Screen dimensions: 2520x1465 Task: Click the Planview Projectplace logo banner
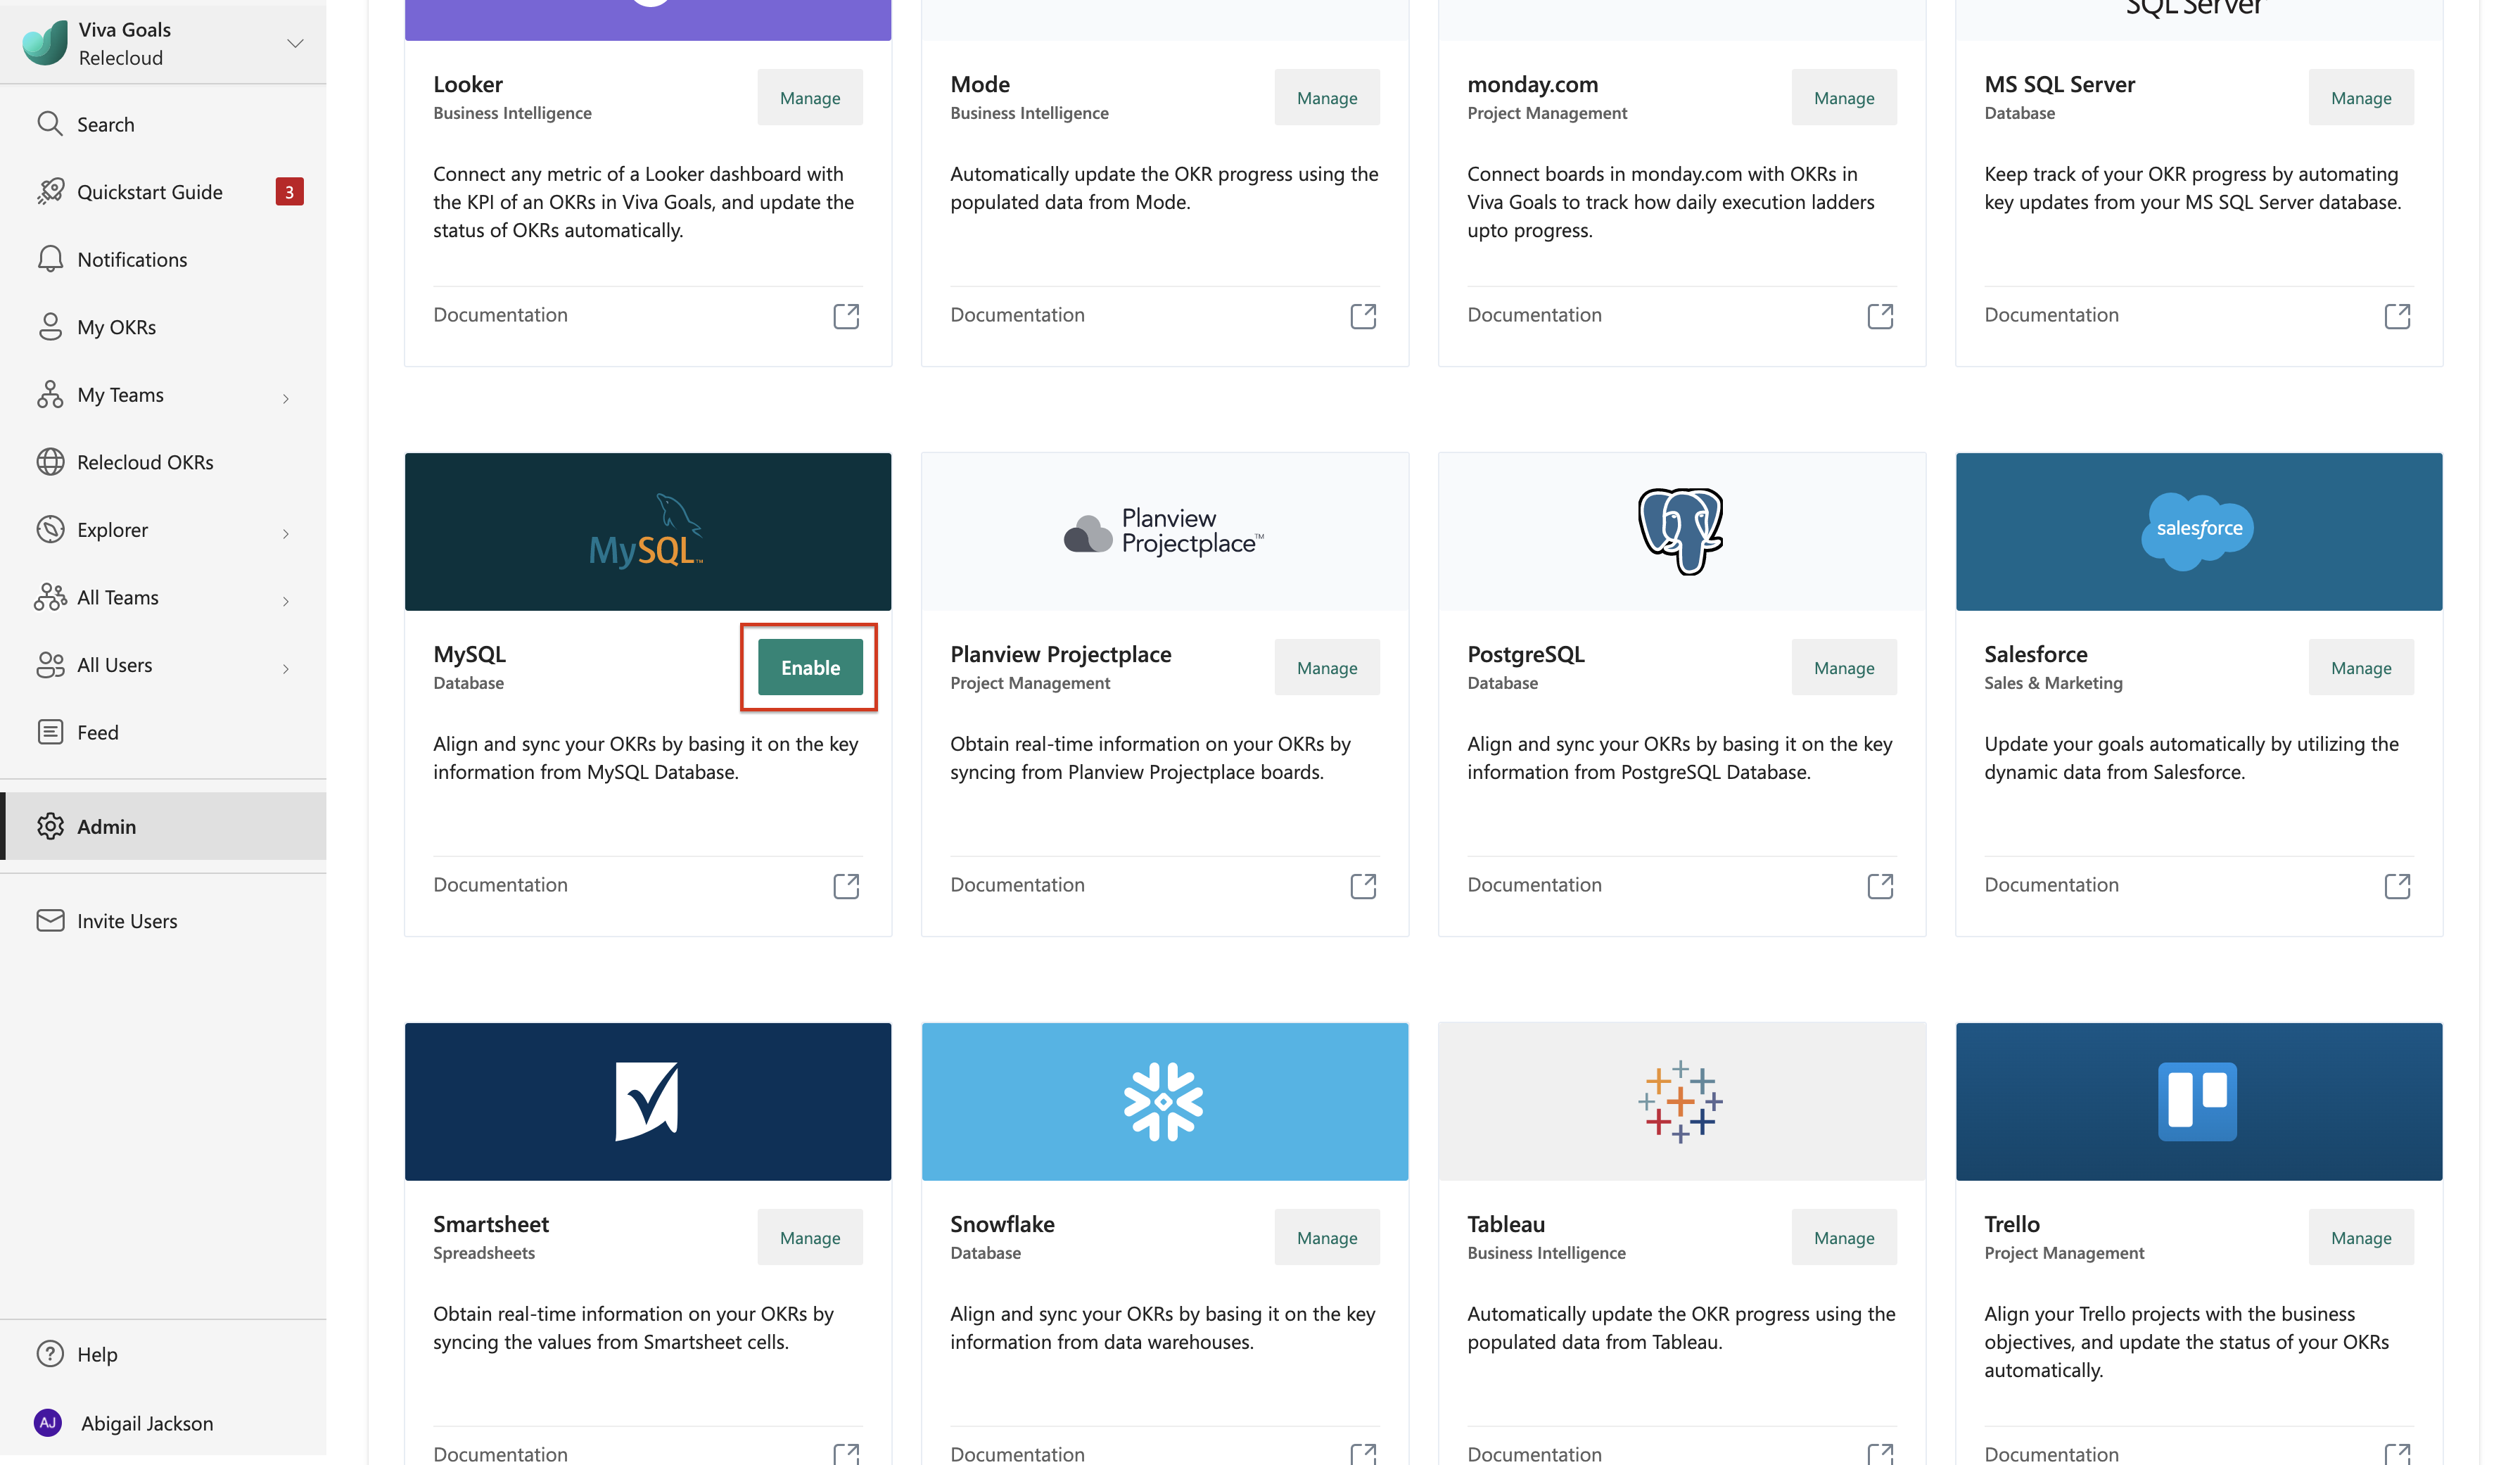1165,531
